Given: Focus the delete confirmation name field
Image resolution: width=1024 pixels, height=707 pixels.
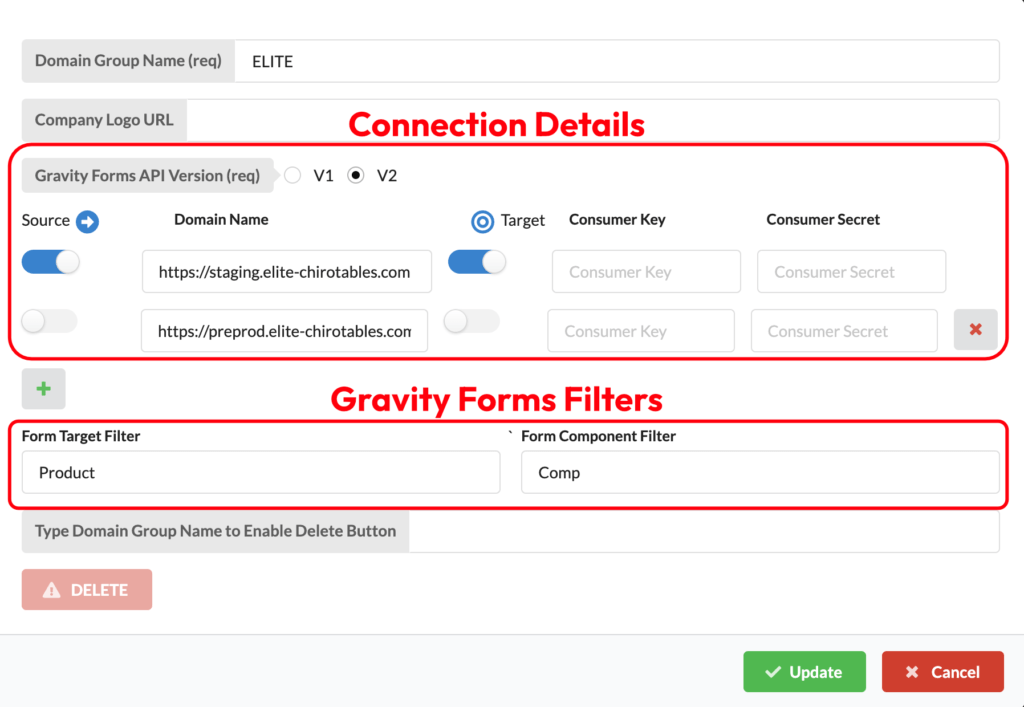Looking at the screenshot, I should coord(704,531).
